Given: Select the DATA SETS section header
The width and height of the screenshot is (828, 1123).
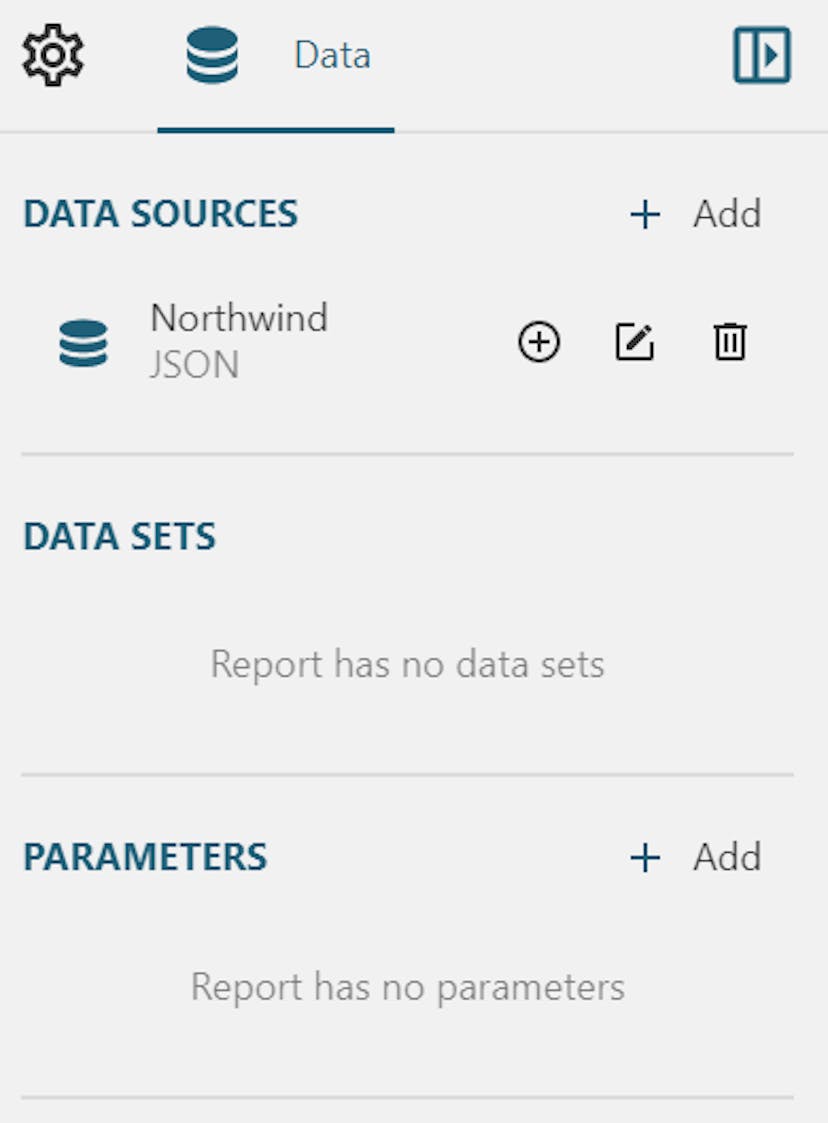Looking at the screenshot, I should pyautogui.click(x=119, y=536).
